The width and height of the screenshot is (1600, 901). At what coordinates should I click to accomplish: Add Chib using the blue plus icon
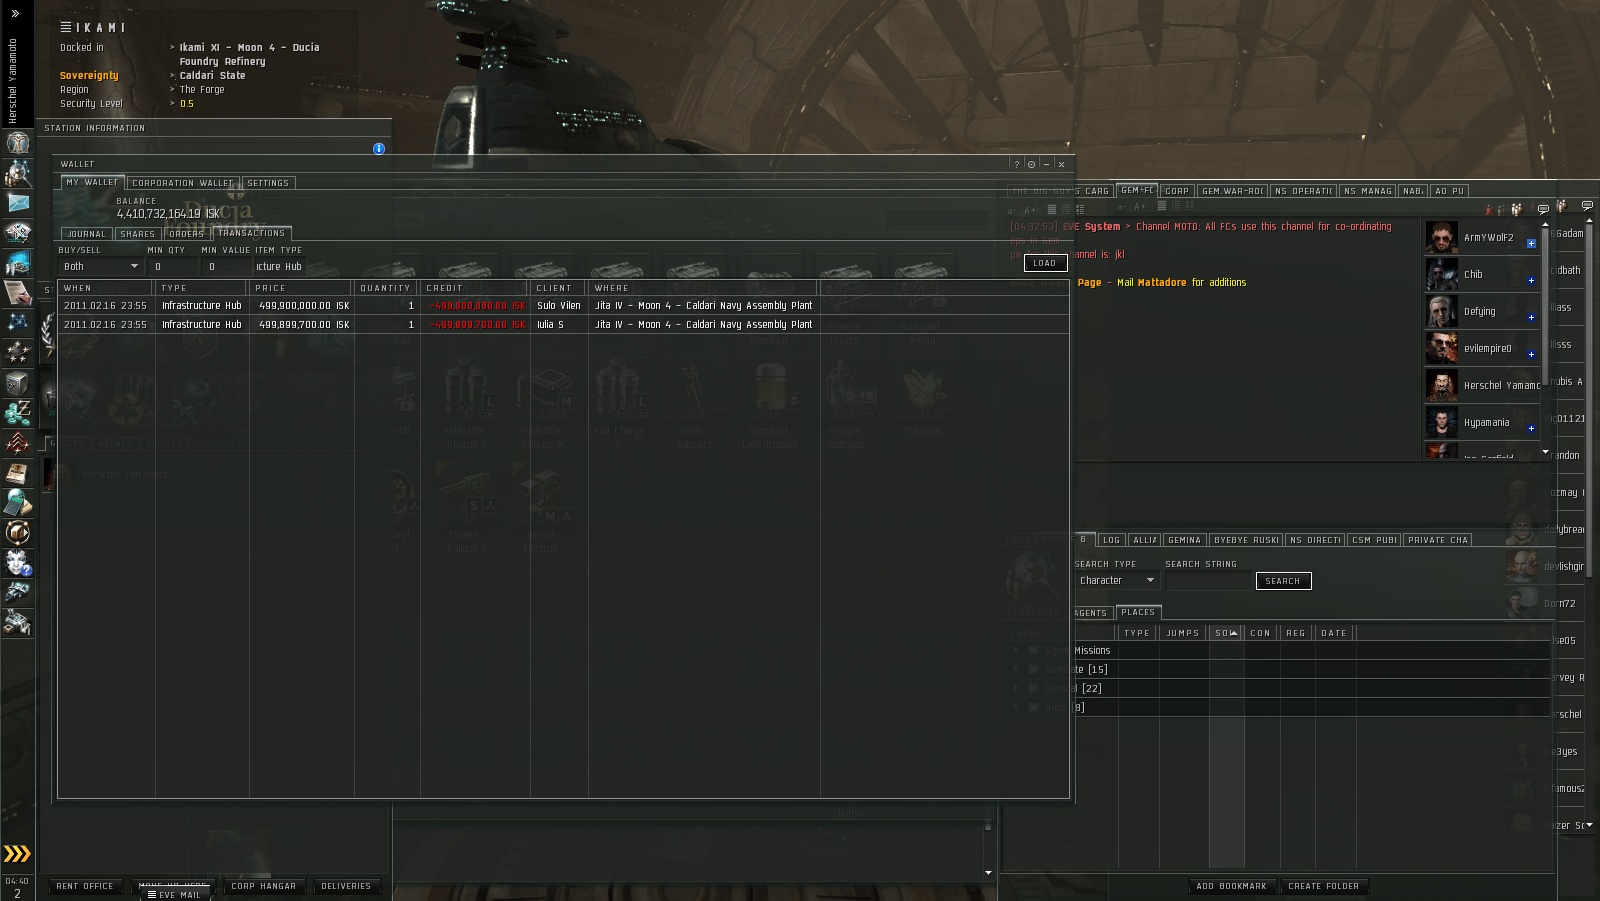[x=1531, y=280]
